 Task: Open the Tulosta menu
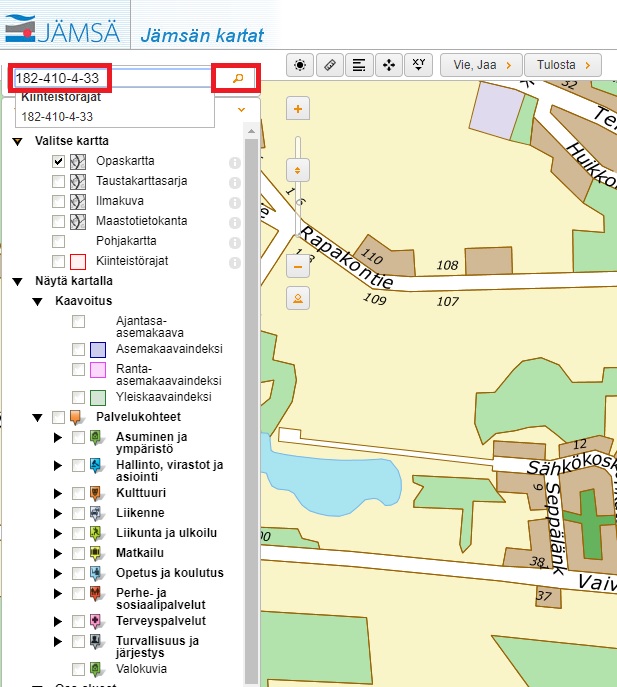click(563, 65)
